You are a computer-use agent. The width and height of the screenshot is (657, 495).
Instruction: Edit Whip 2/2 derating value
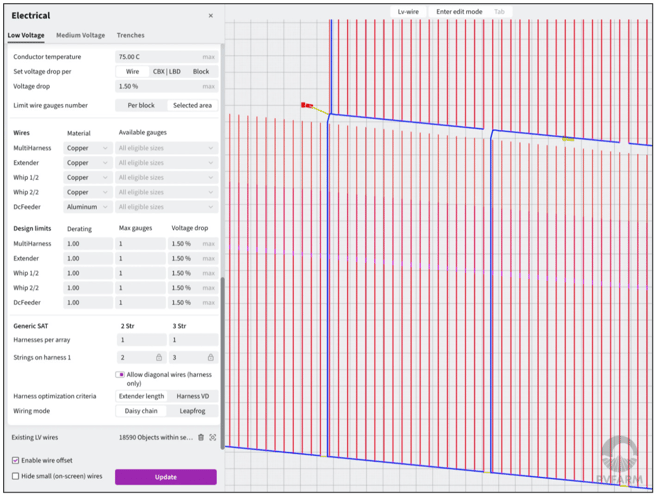[x=88, y=288]
